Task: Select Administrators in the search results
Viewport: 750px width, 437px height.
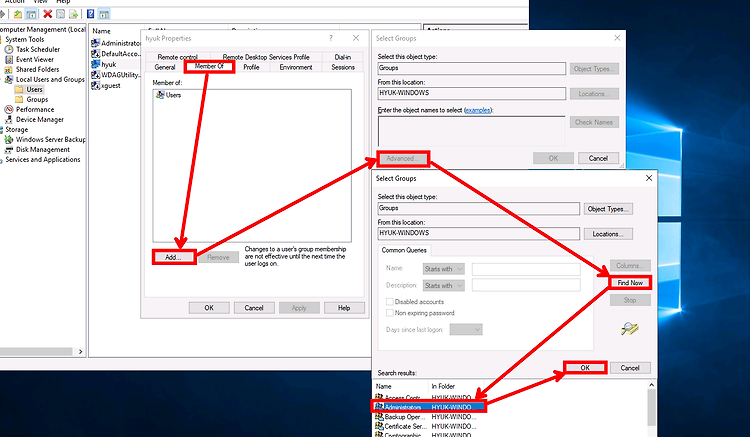Action: [x=428, y=407]
